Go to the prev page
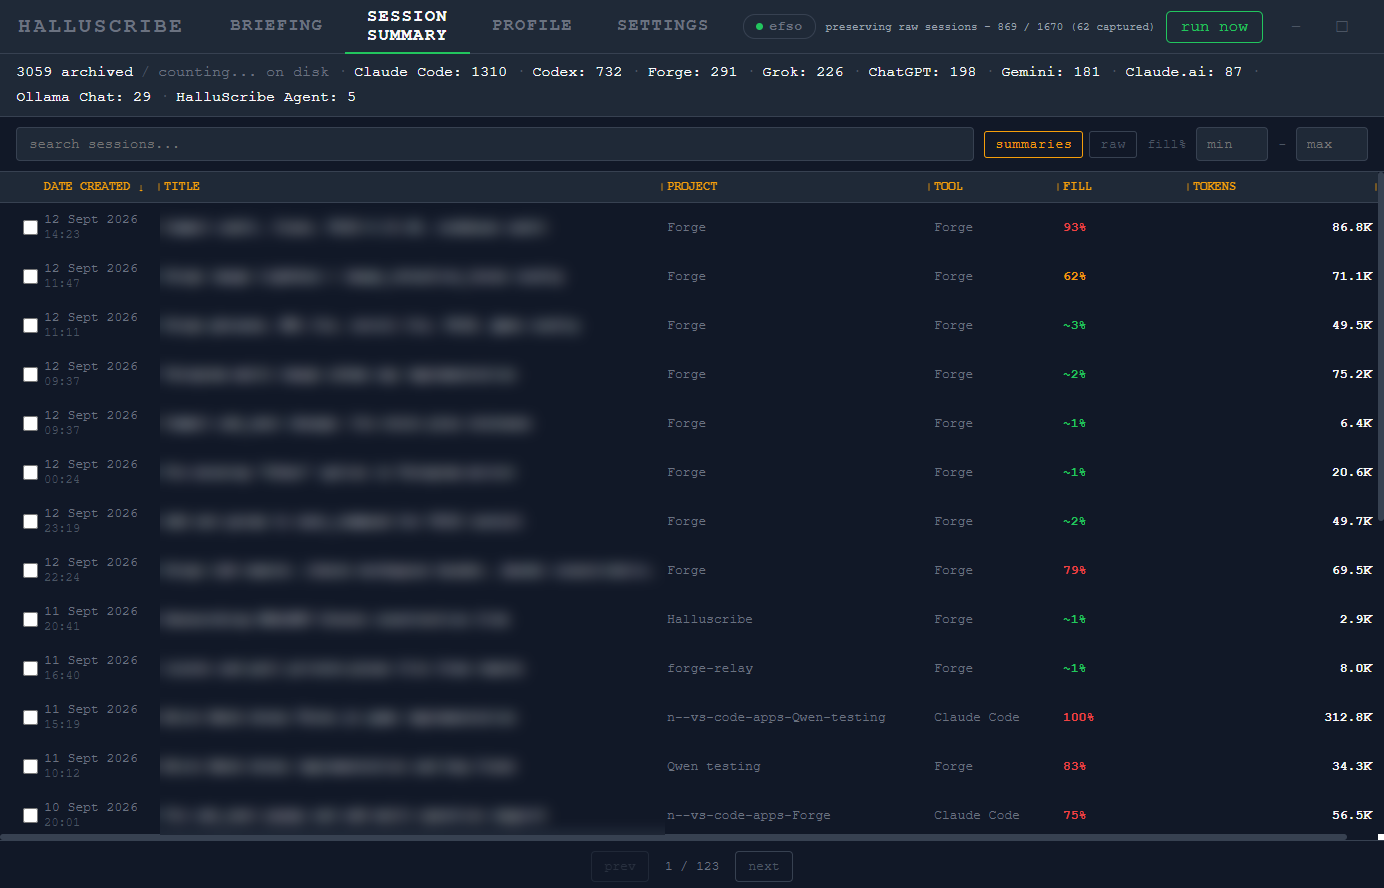This screenshot has height=888, width=1384. (620, 866)
